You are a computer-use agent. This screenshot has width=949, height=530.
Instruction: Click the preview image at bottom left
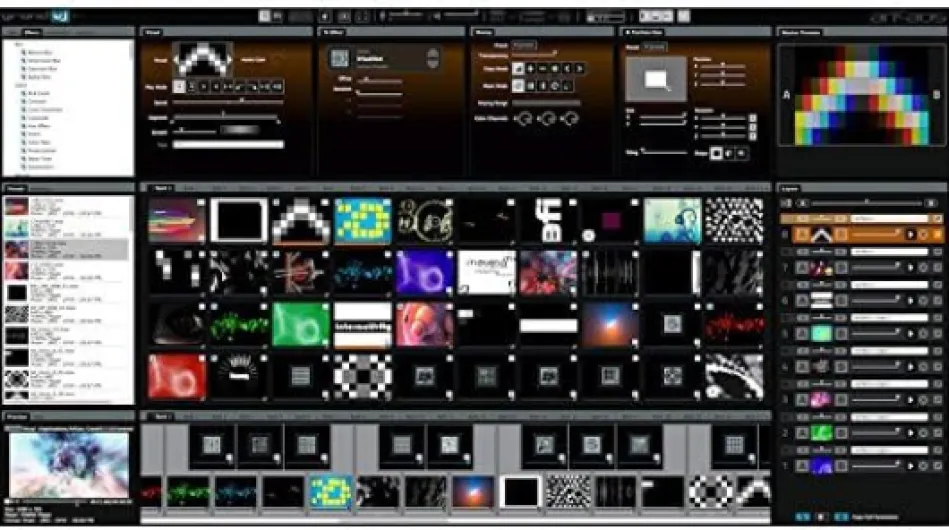click(x=68, y=465)
